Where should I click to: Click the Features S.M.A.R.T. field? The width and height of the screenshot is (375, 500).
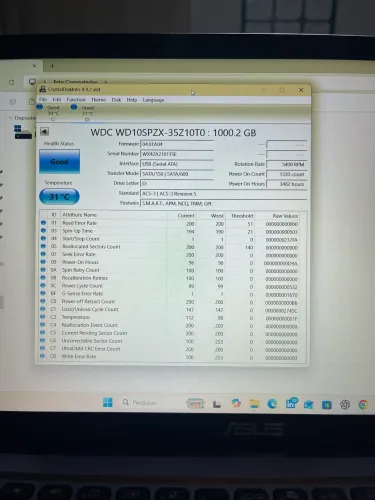(x=224, y=203)
